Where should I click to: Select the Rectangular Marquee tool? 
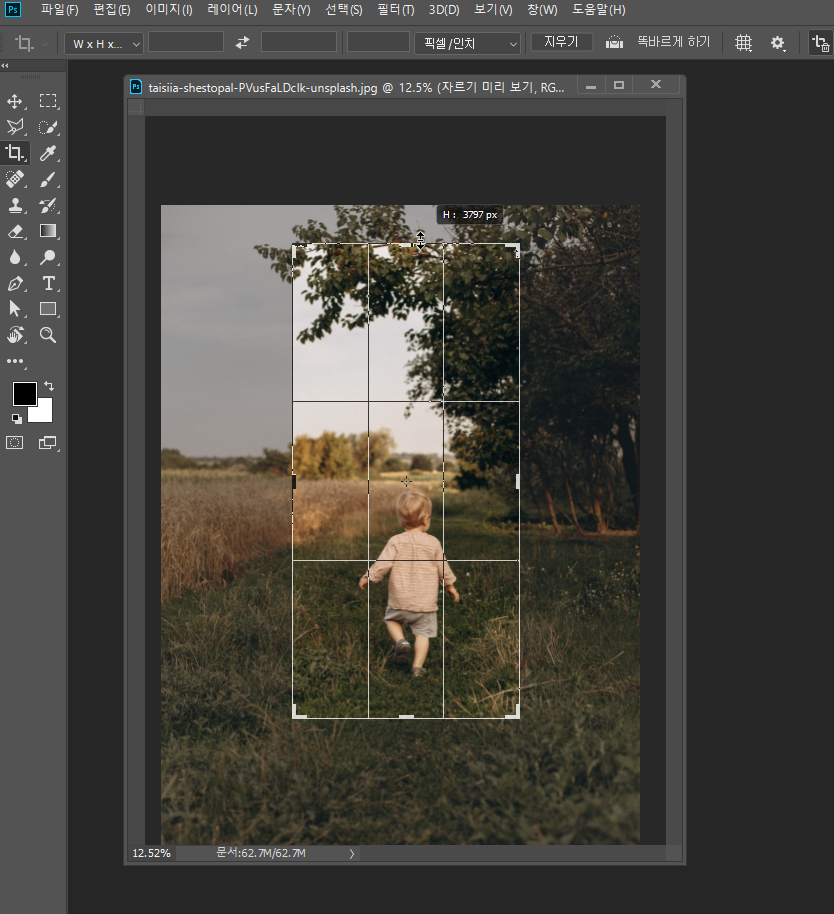pyautogui.click(x=48, y=101)
